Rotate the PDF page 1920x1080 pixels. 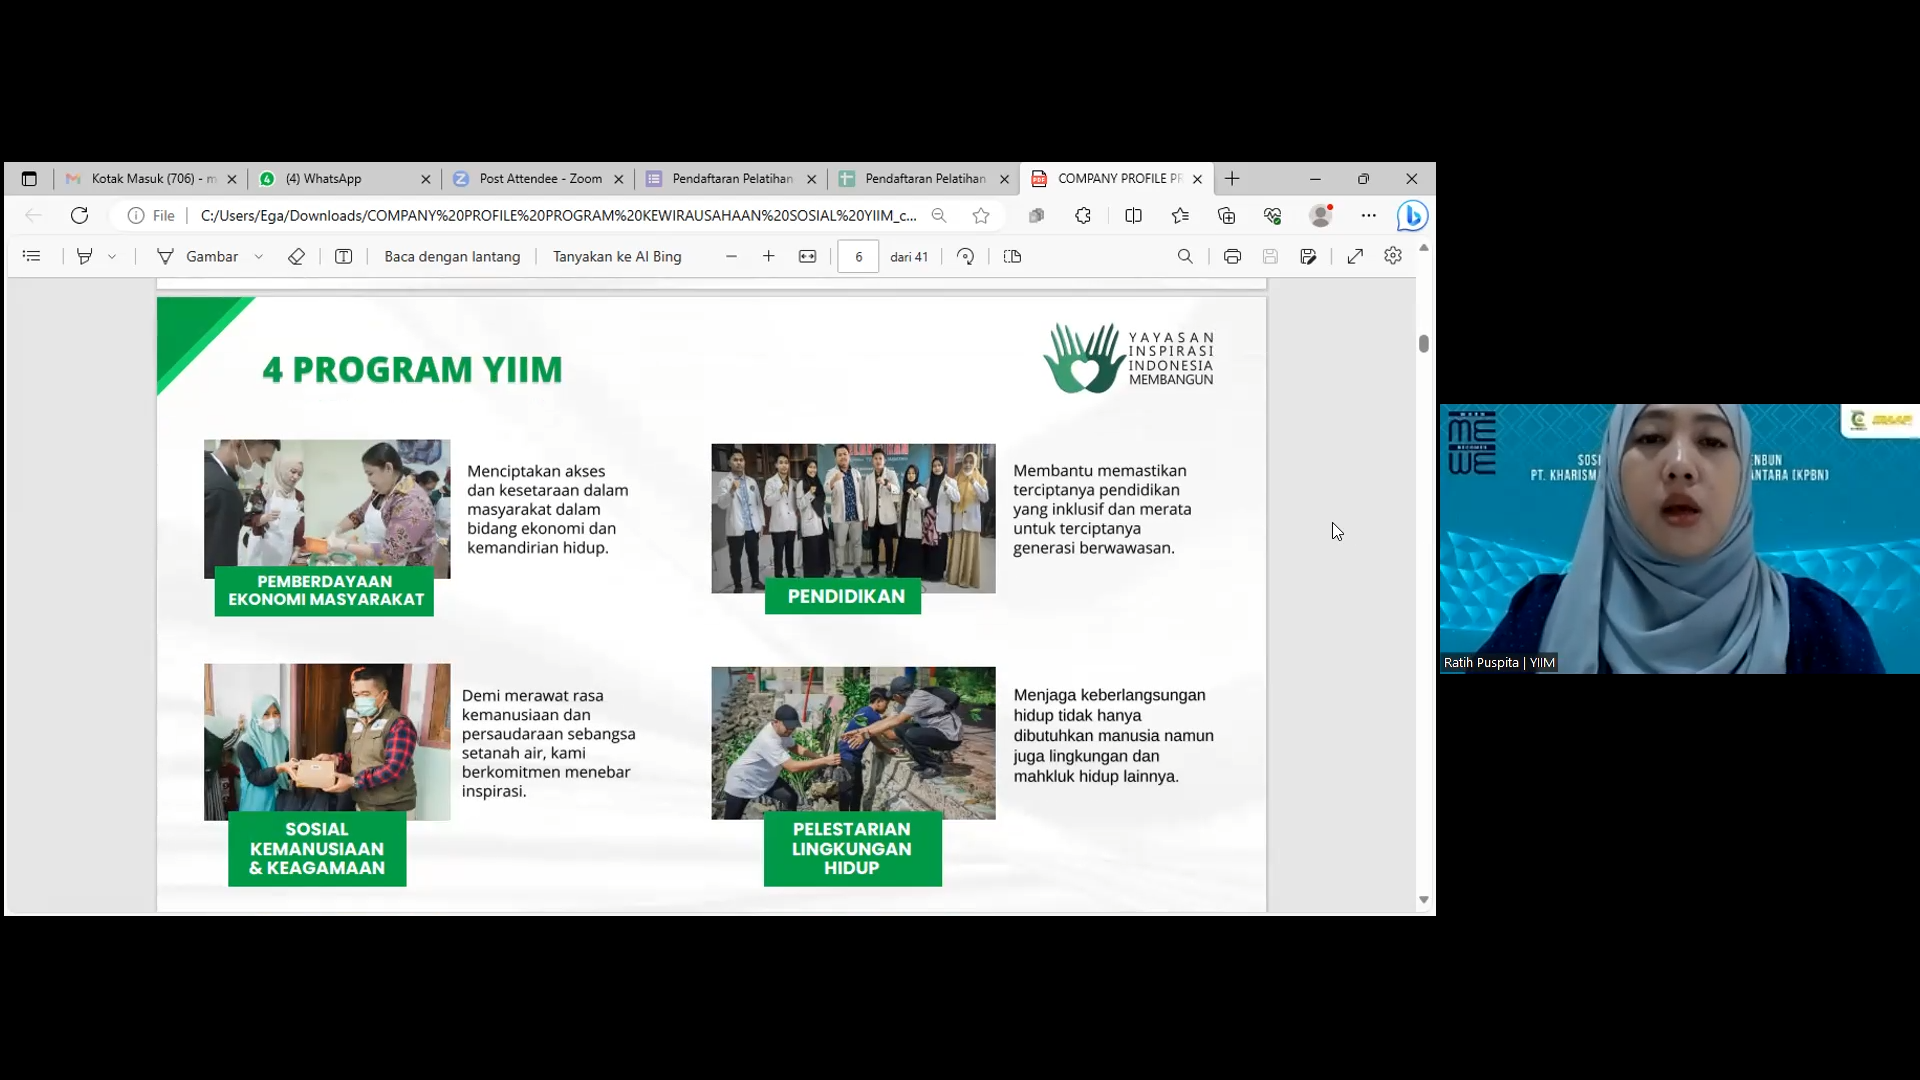click(x=965, y=257)
